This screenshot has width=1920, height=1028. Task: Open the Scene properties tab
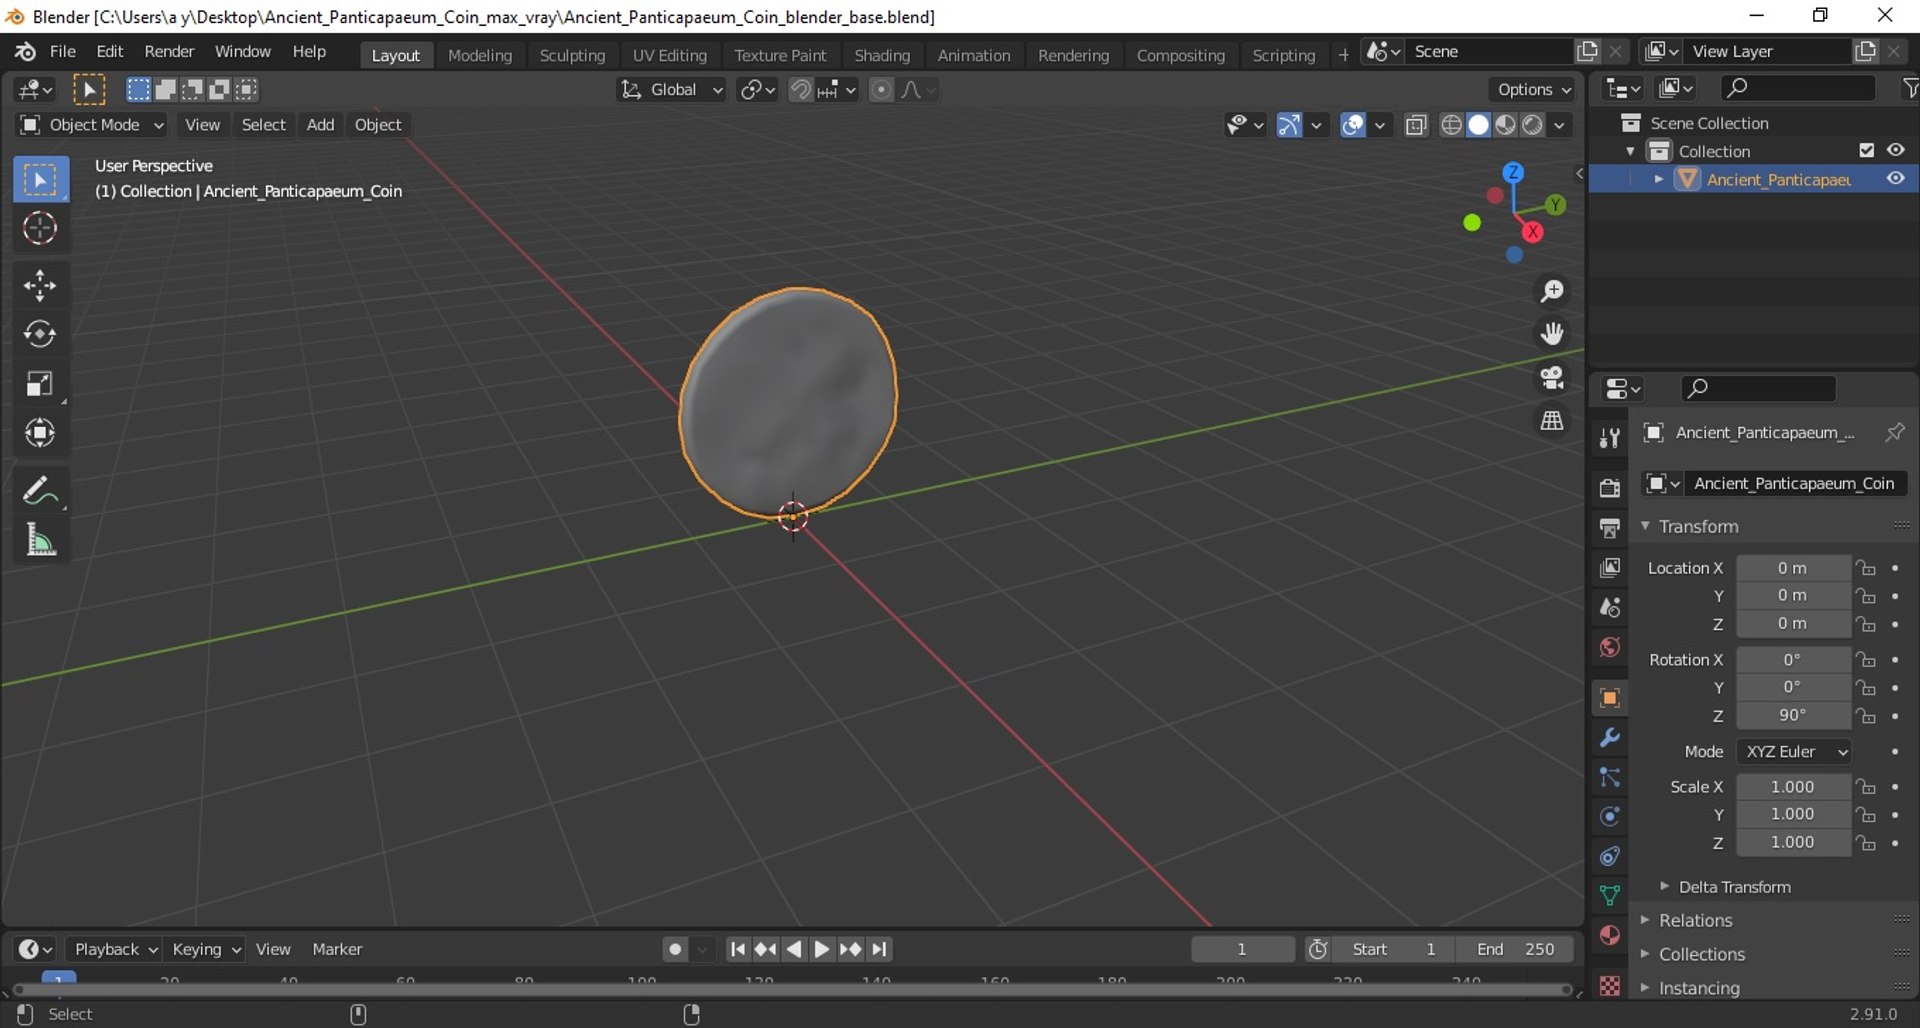tap(1609, 607)
